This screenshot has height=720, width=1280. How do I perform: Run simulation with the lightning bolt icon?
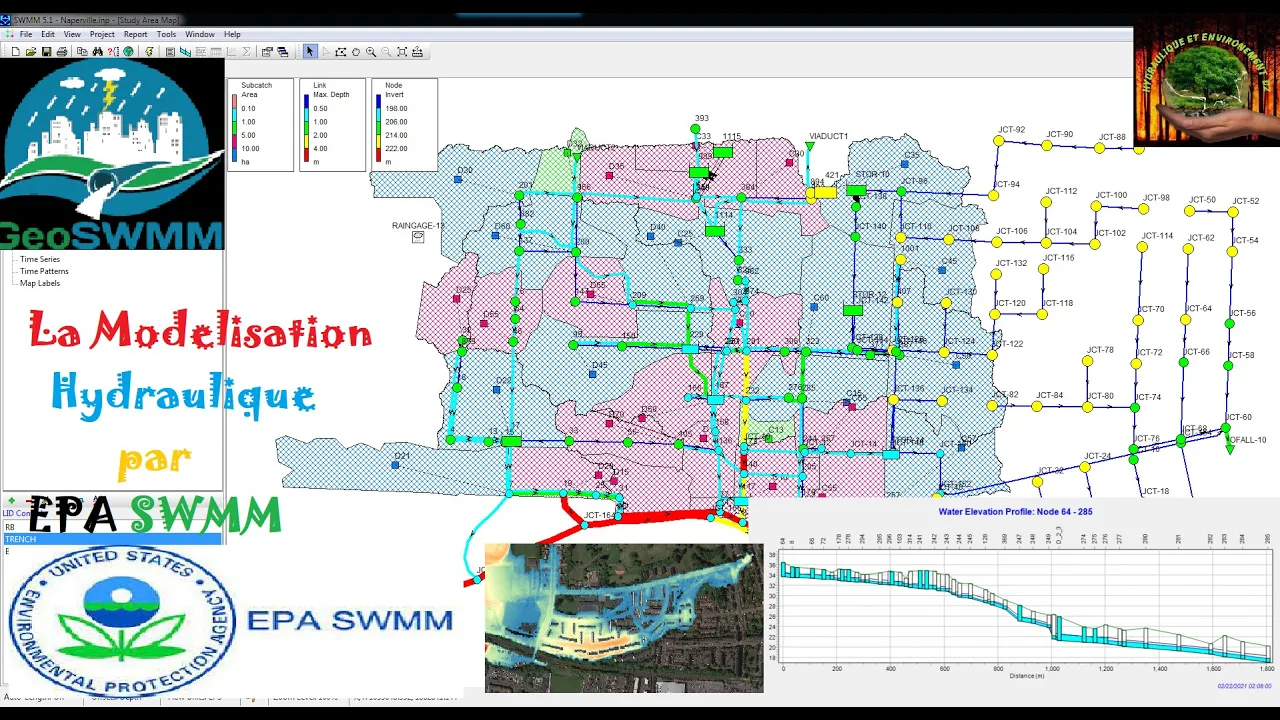pyautogui.click(x=150, y=51)
